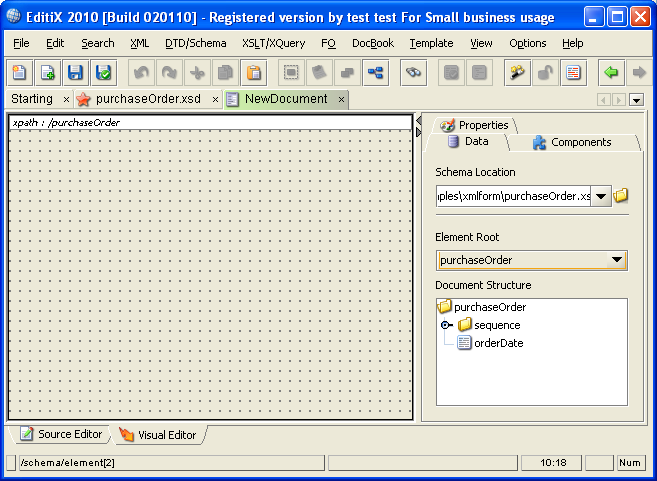This screenshot has height=481, width=657.
Task: Open the DocBook menu
Action: 372,43
